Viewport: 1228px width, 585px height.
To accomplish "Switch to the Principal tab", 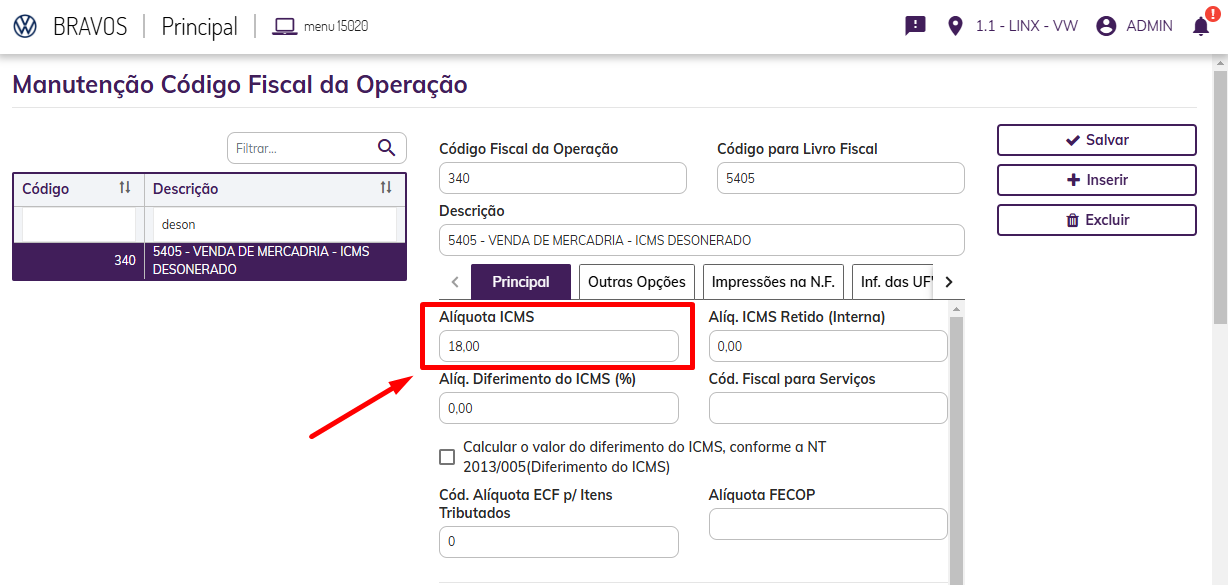I will coord(521,282).
